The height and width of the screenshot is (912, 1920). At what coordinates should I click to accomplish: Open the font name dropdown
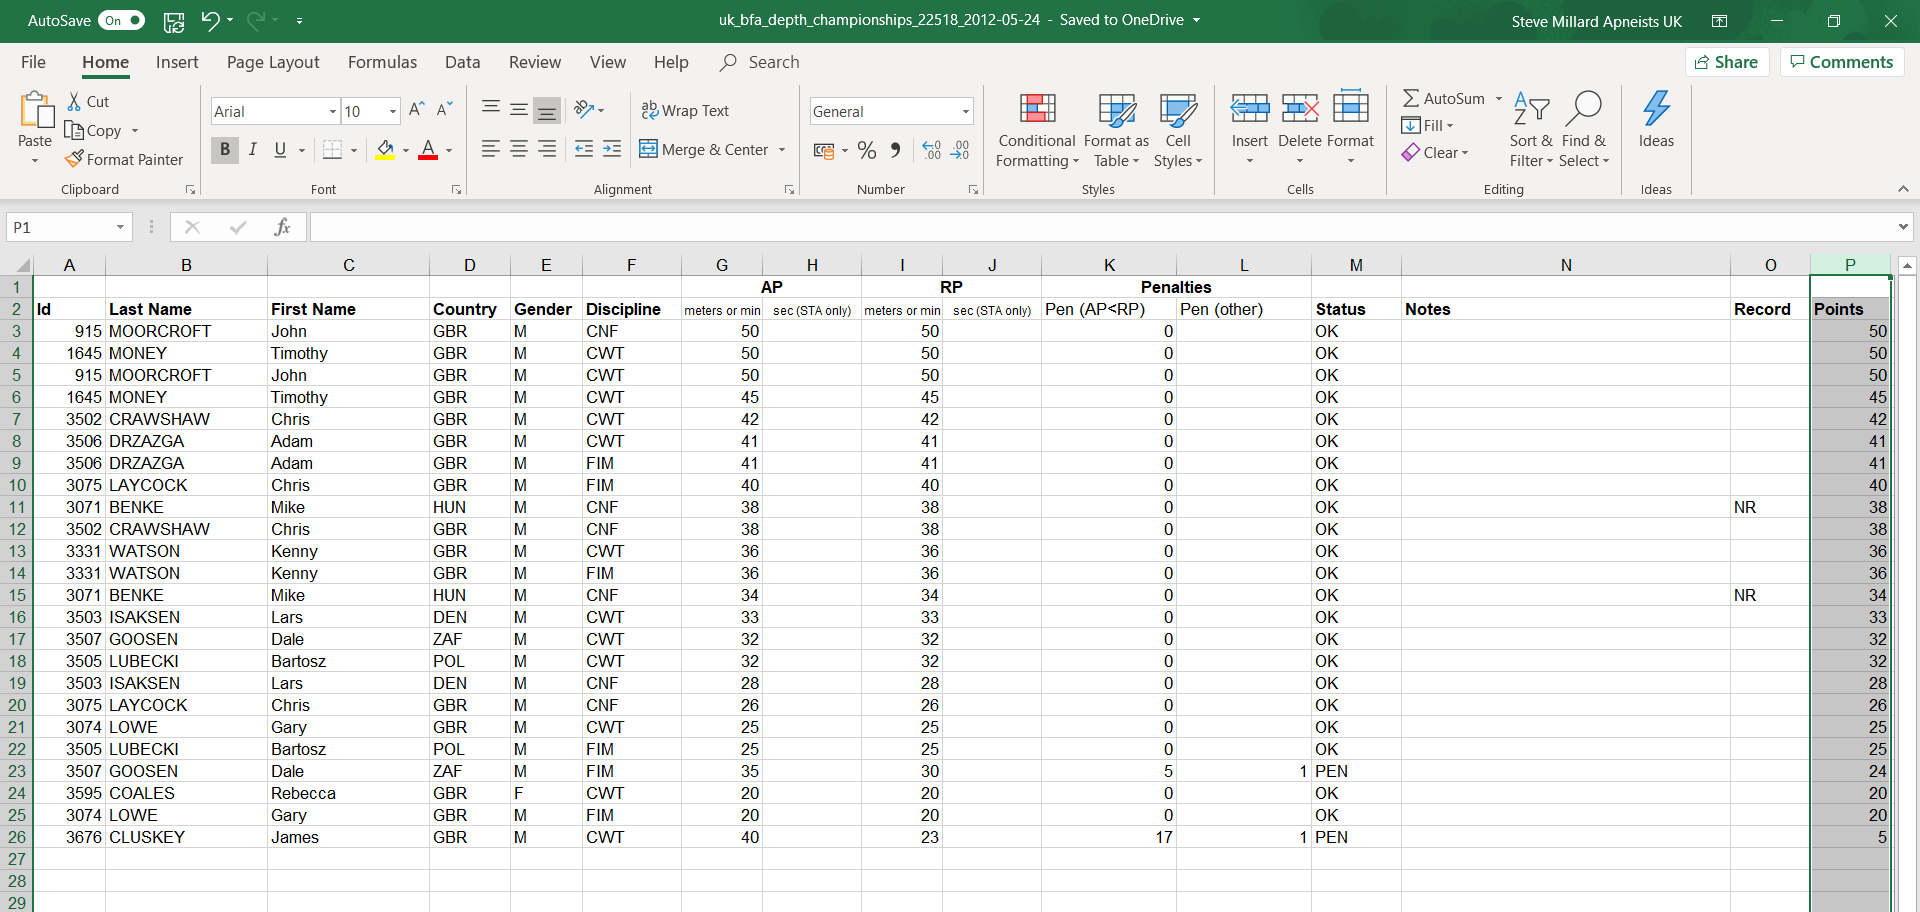(332, 111)
